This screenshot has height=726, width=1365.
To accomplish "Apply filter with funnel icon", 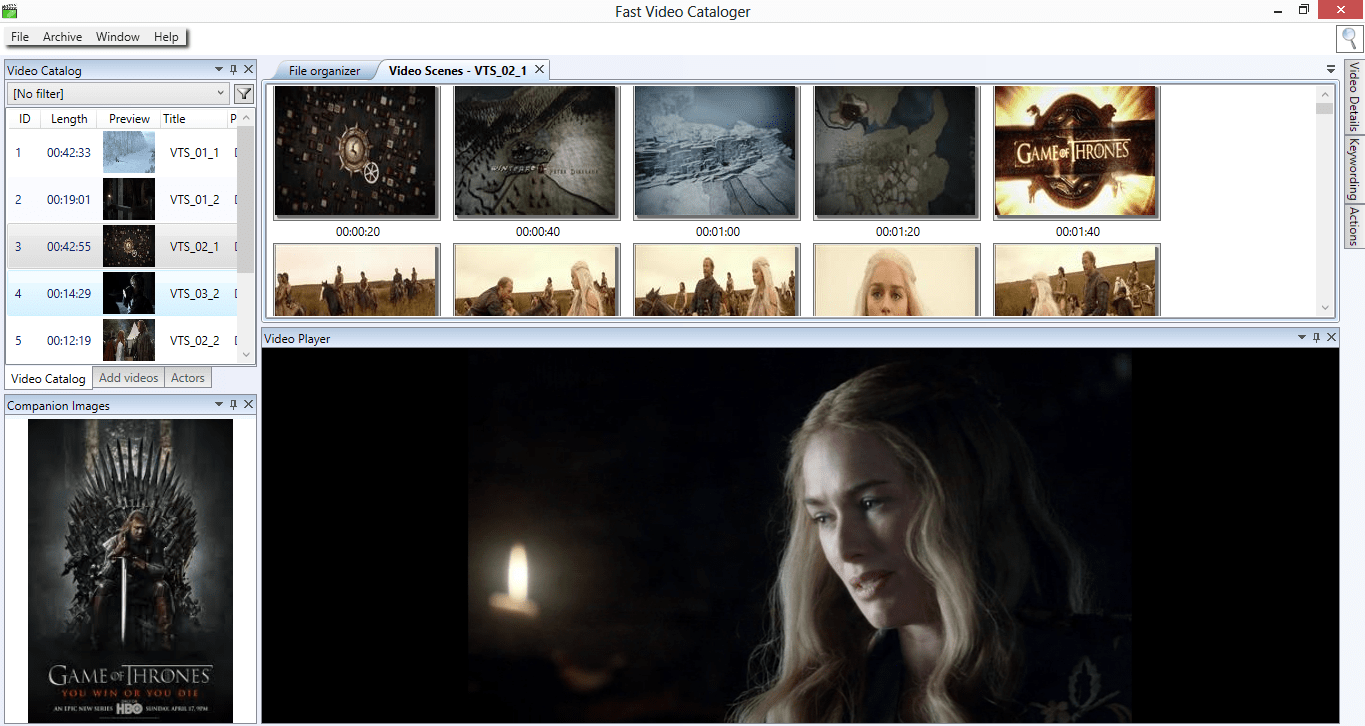I will pyautogui.click(x=244, y=94).
